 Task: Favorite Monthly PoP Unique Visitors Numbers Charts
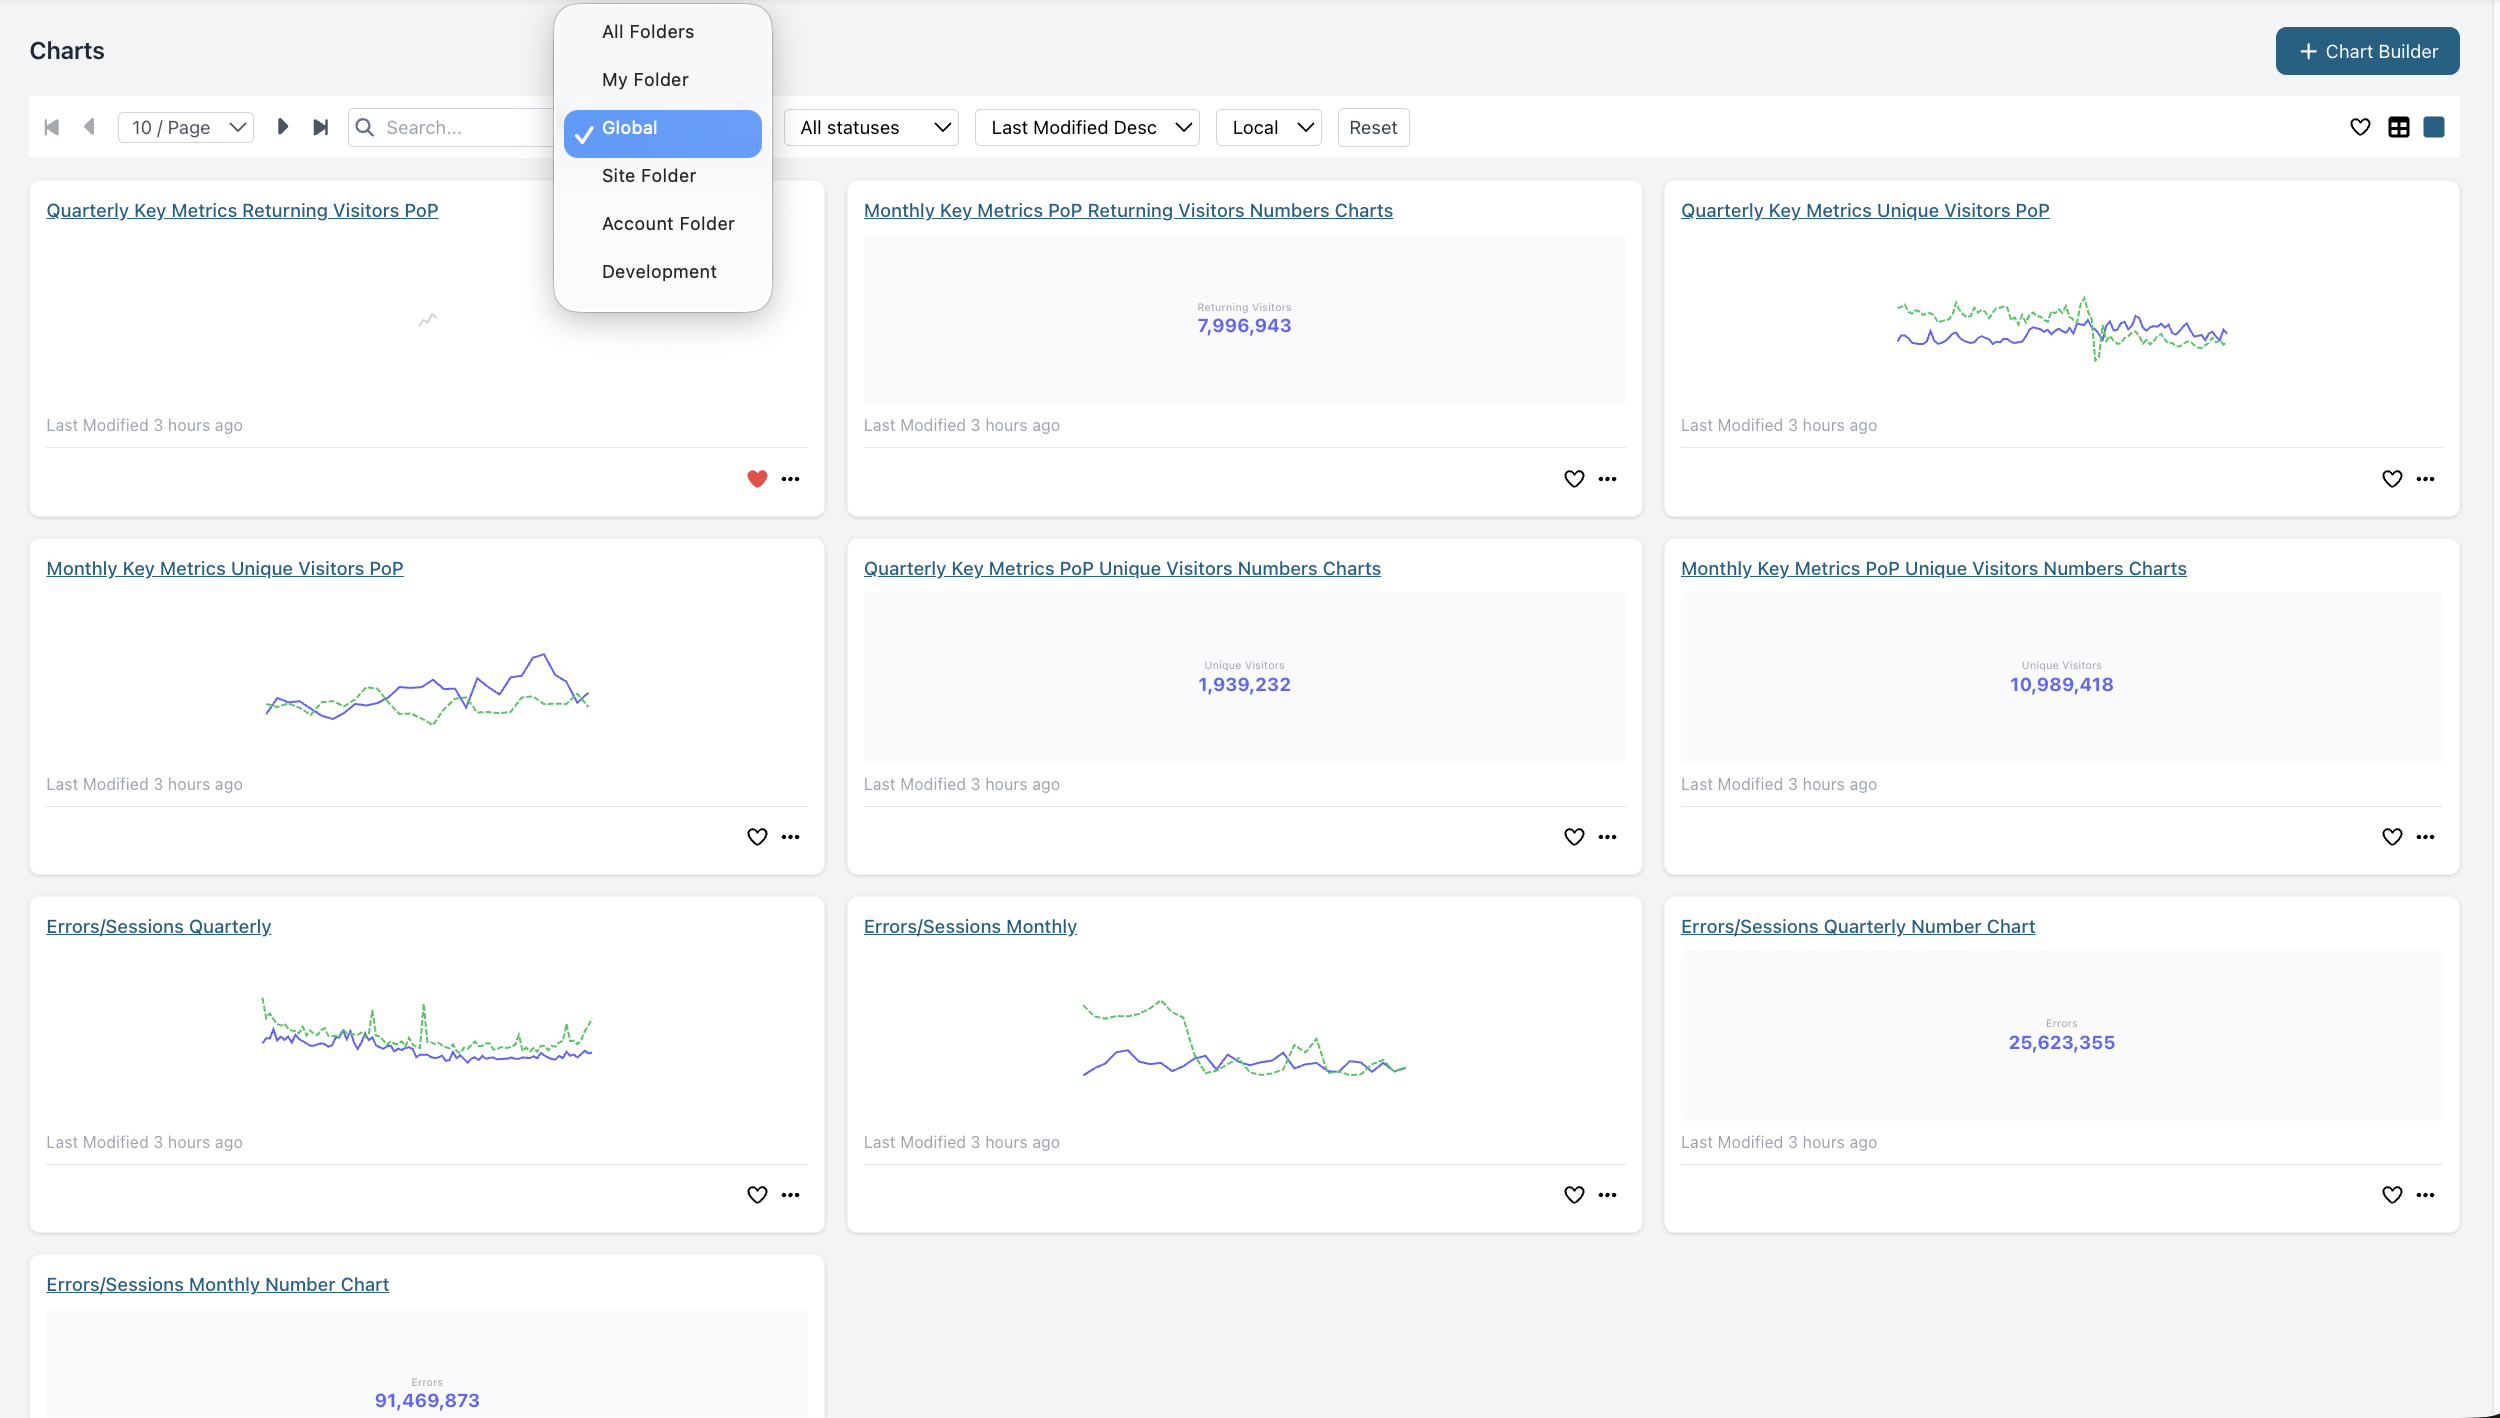point(2392,837)
